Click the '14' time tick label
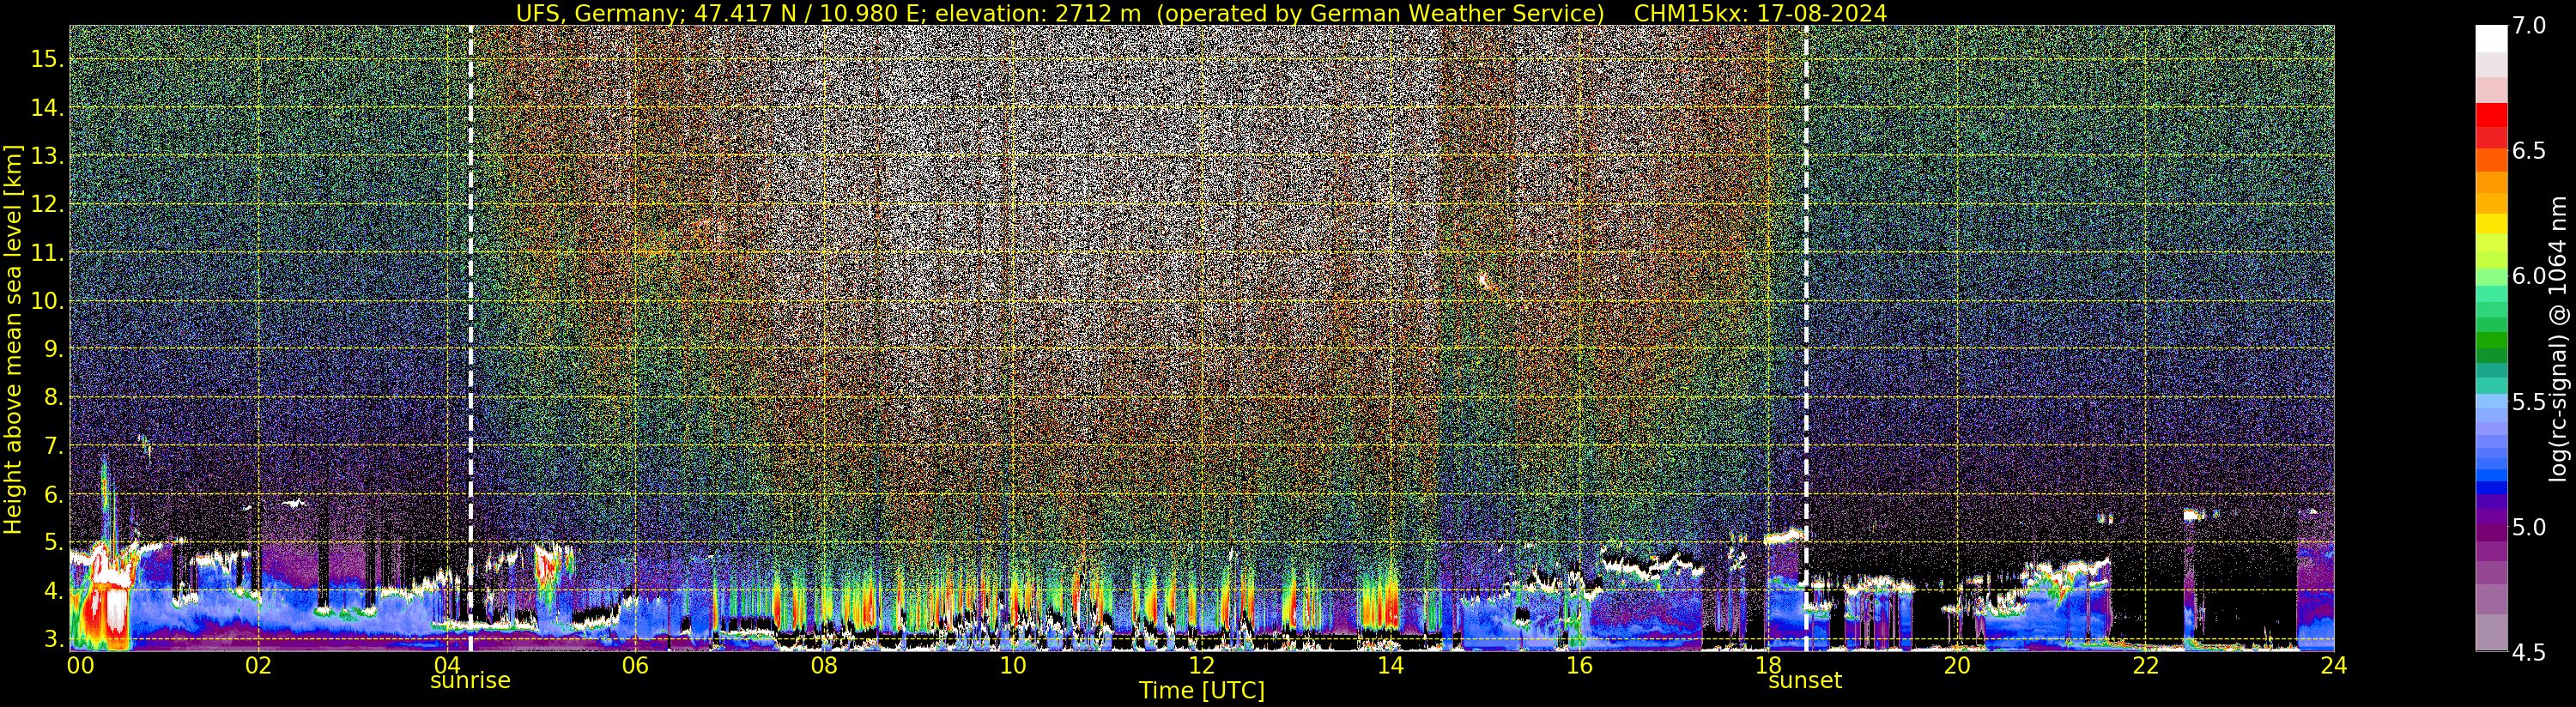The width and height of the screenshot is (2576, 707). pos(1391,665)
